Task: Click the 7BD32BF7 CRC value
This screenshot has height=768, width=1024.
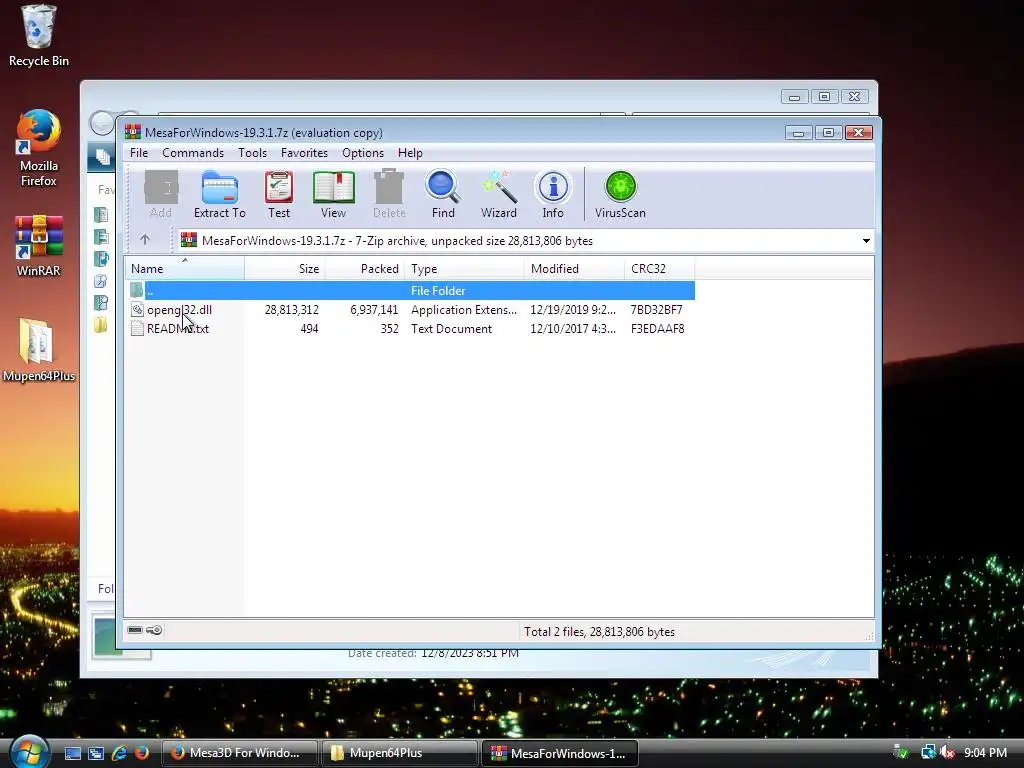Action: click(x=656, y=310)
